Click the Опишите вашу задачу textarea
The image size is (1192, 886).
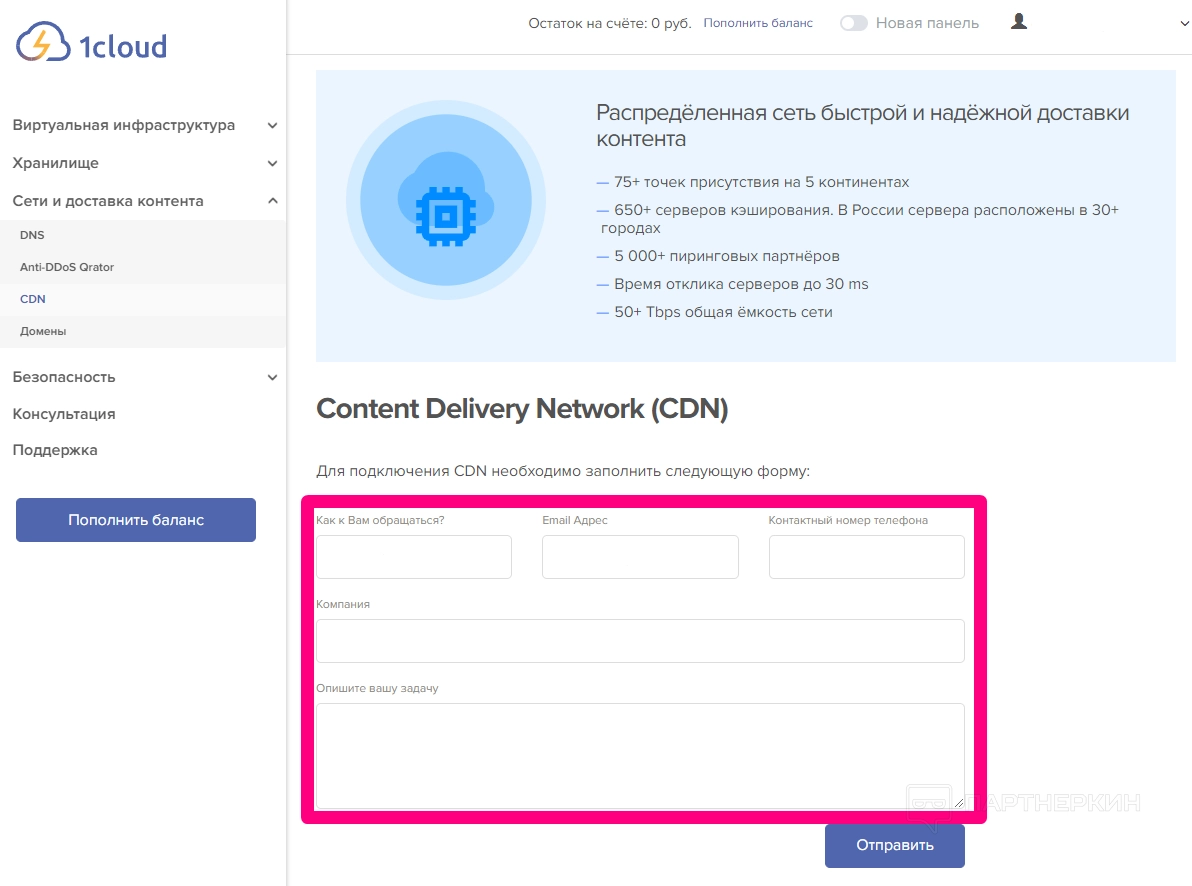click(x=640, y=756)
